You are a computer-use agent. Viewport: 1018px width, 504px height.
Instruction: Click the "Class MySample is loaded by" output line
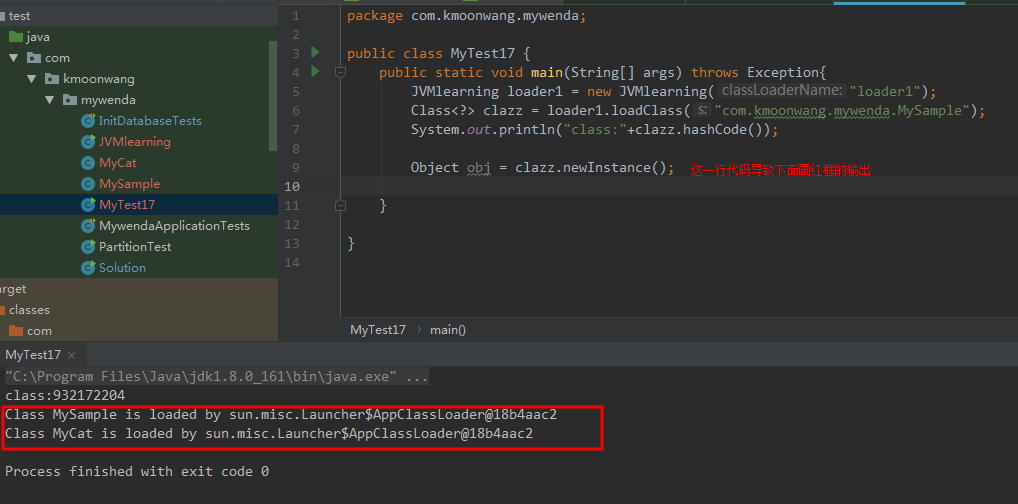(x=280, y=414)
